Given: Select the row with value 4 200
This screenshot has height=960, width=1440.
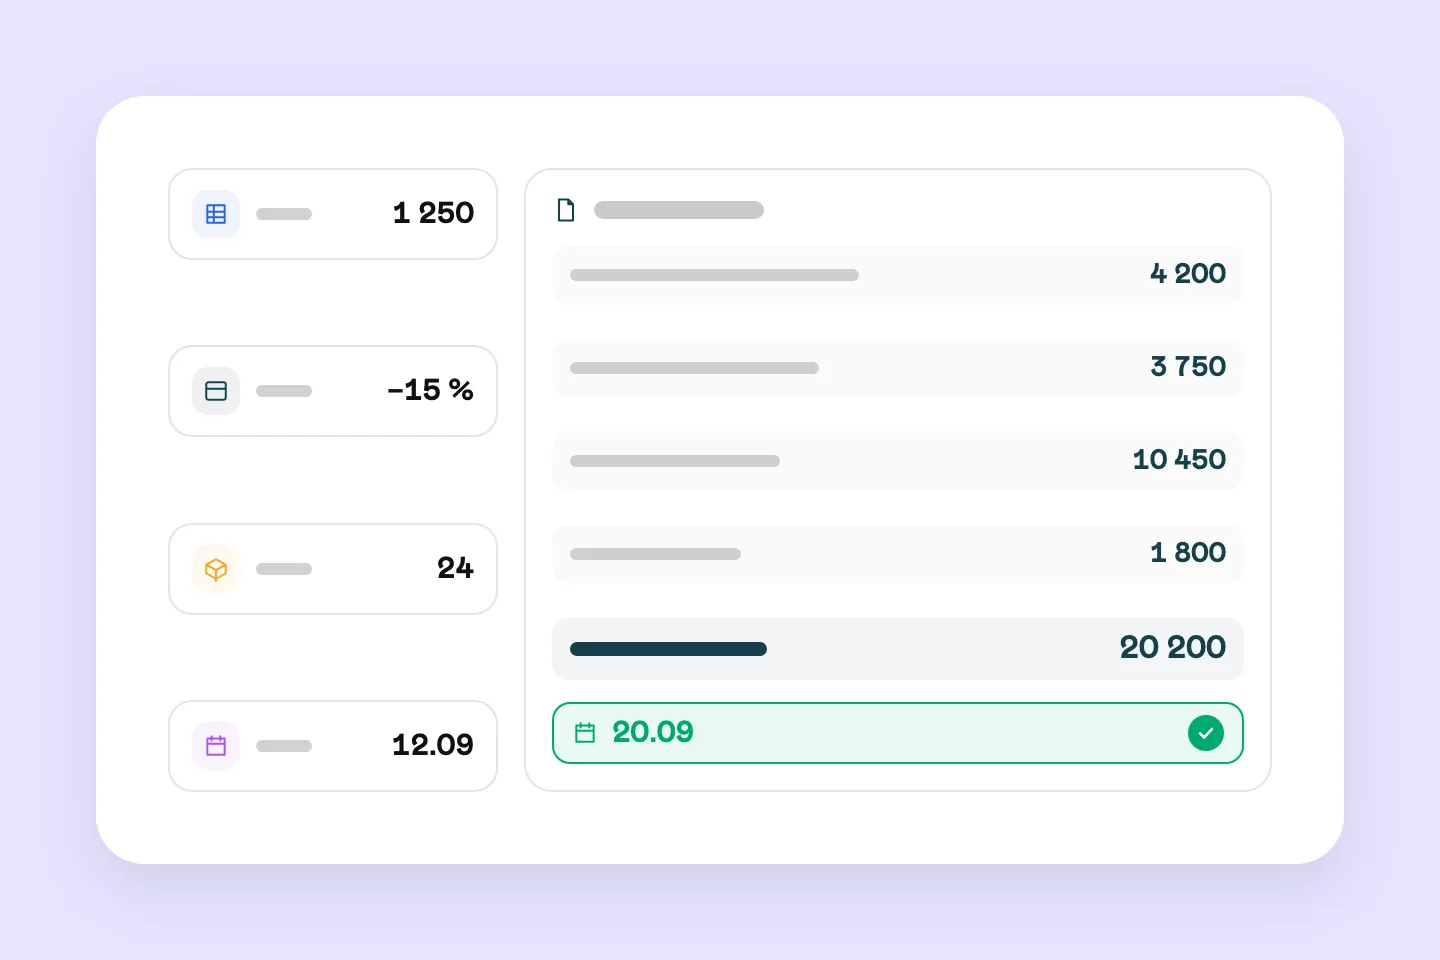Looking at the screenshot, I should [898, 274].
